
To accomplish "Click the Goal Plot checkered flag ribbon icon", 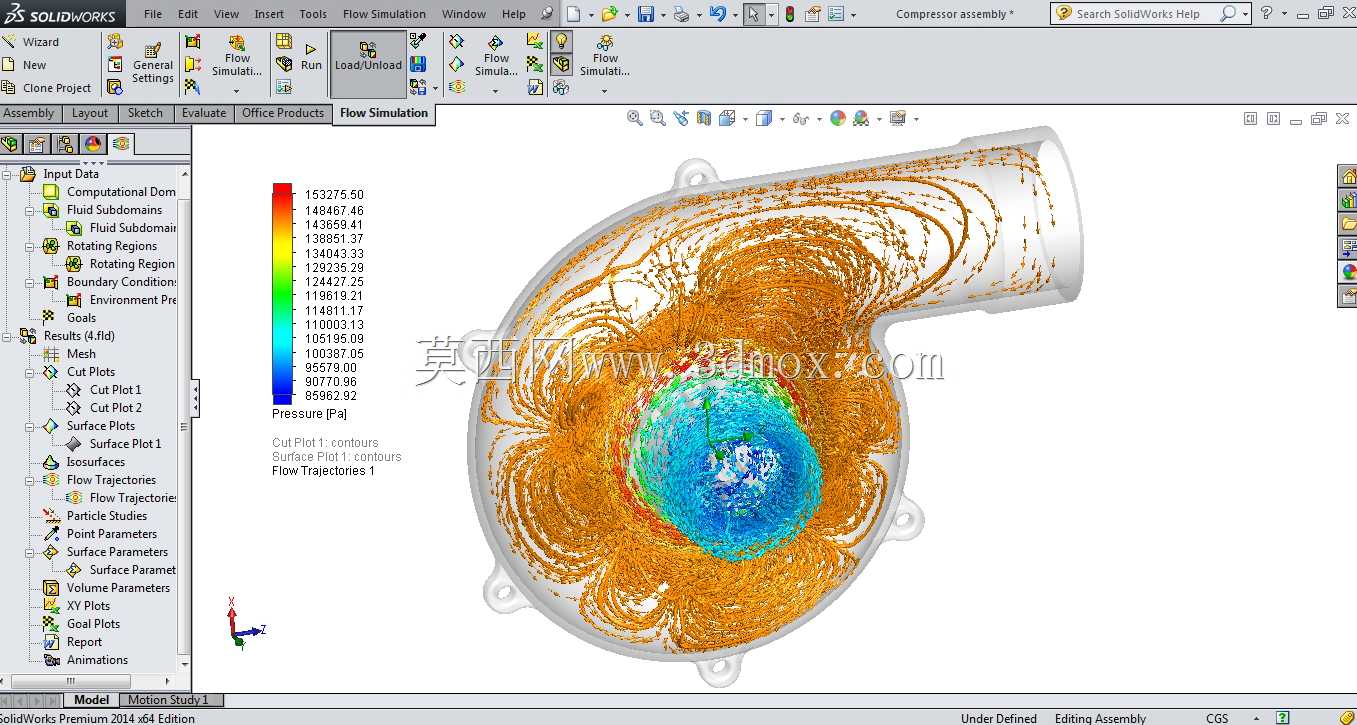I will 535,64.
